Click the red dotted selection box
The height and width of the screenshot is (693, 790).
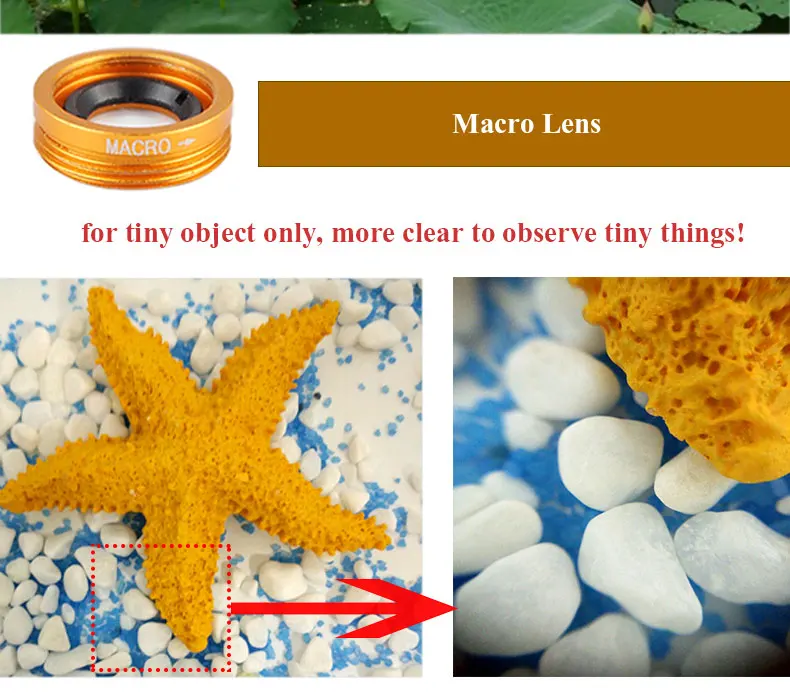(x=161, y=608)
